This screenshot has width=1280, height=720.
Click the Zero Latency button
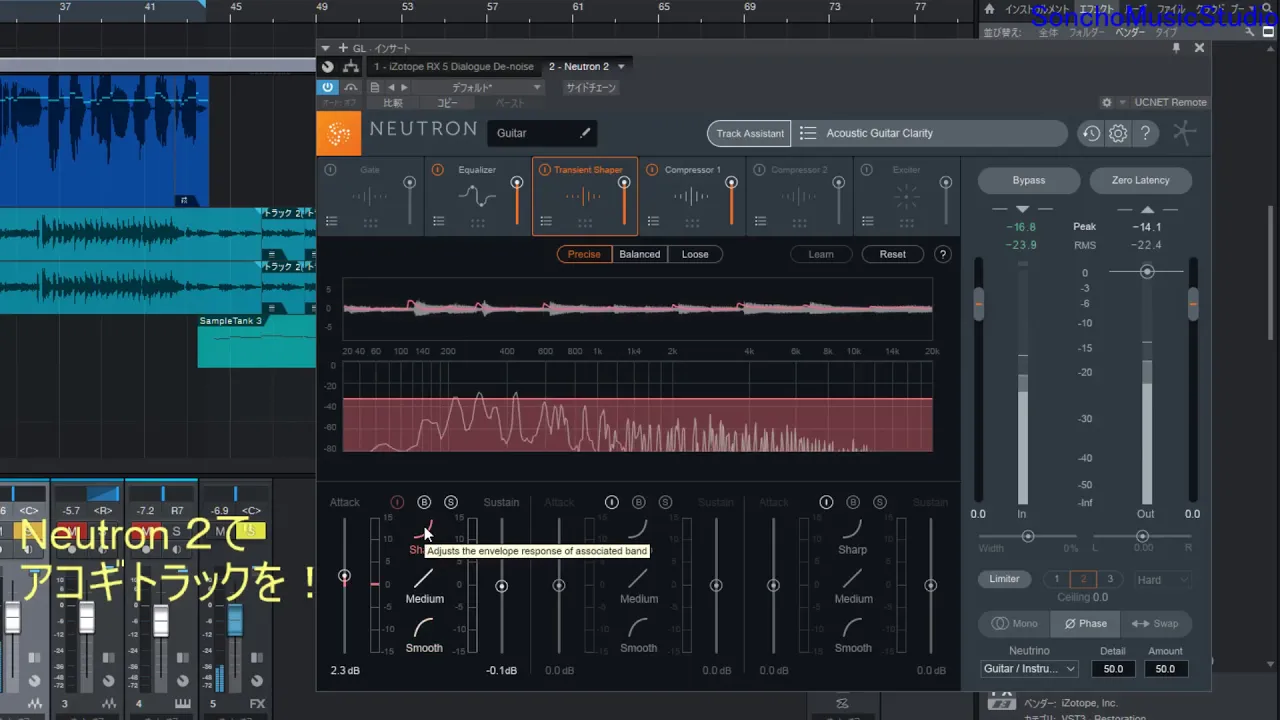click(1140, 180)
